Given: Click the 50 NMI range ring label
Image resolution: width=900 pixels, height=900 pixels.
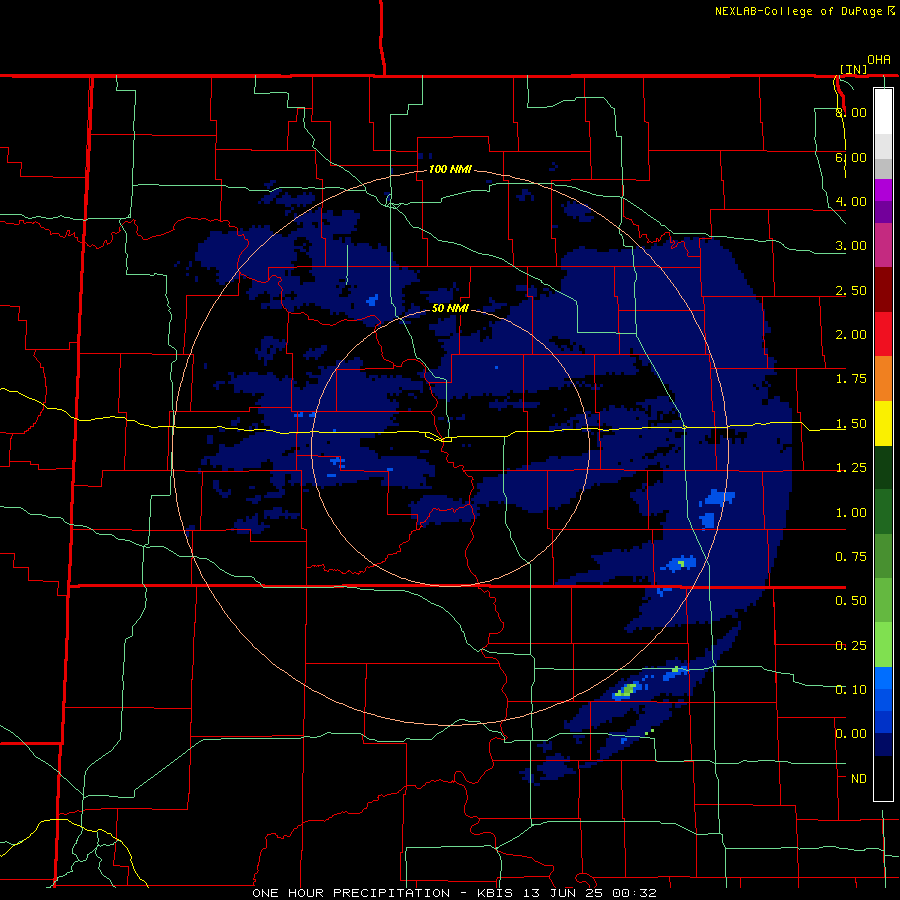Looking at the screenshot, I should (x=450, y=308).
